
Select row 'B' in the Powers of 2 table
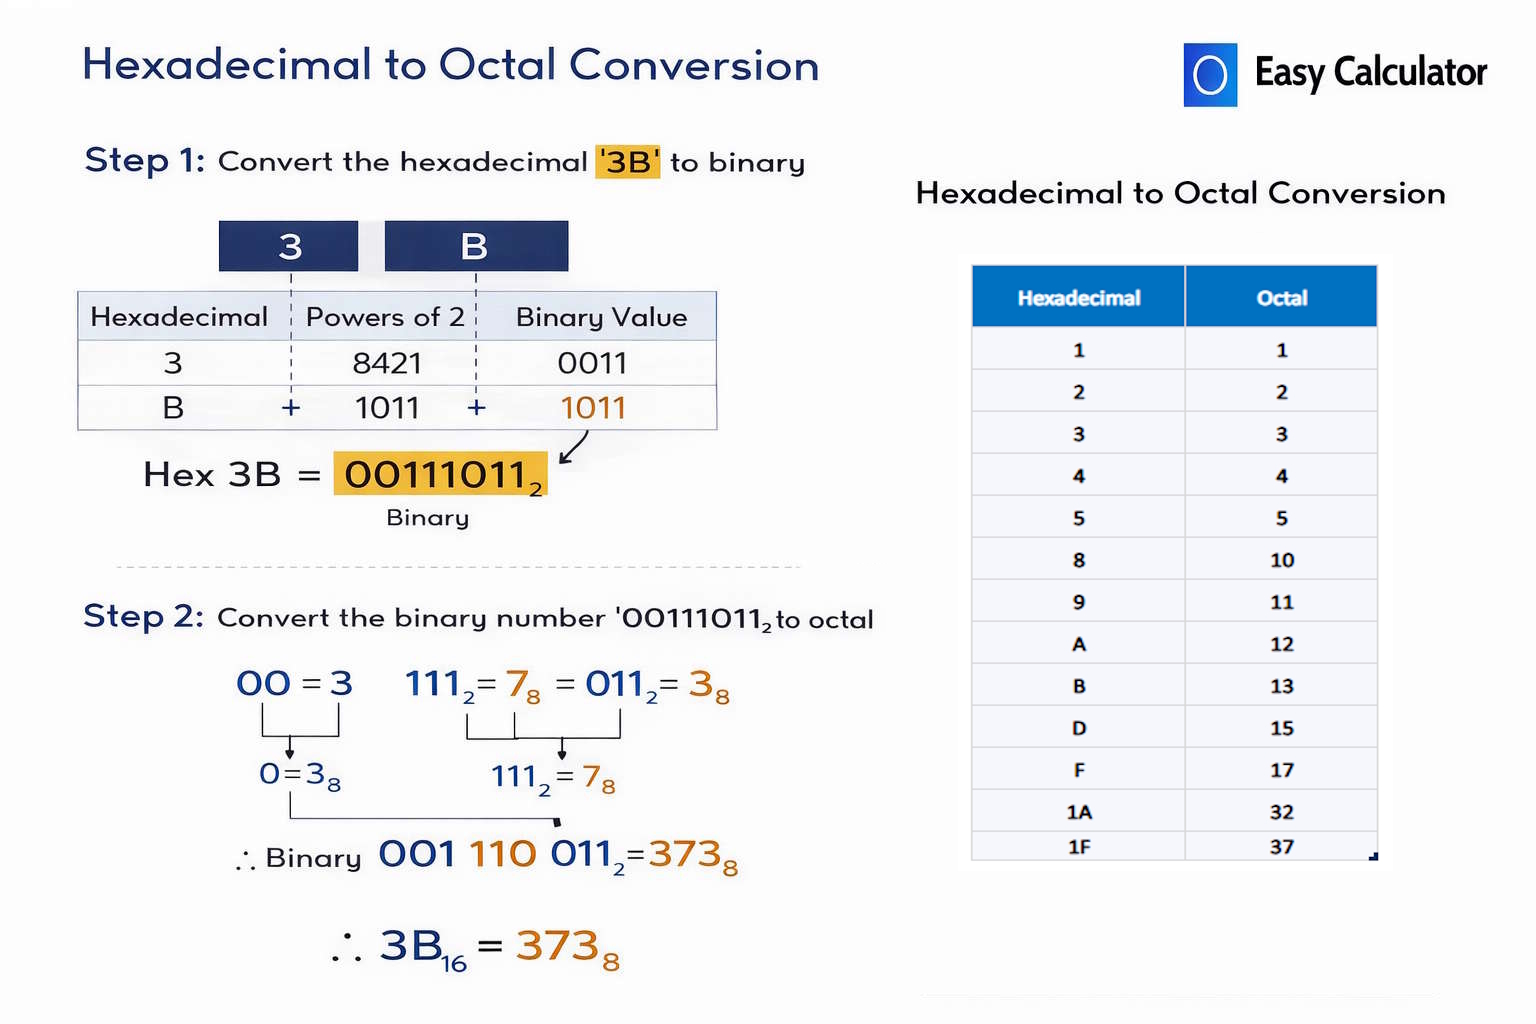[x=172, y=407]
